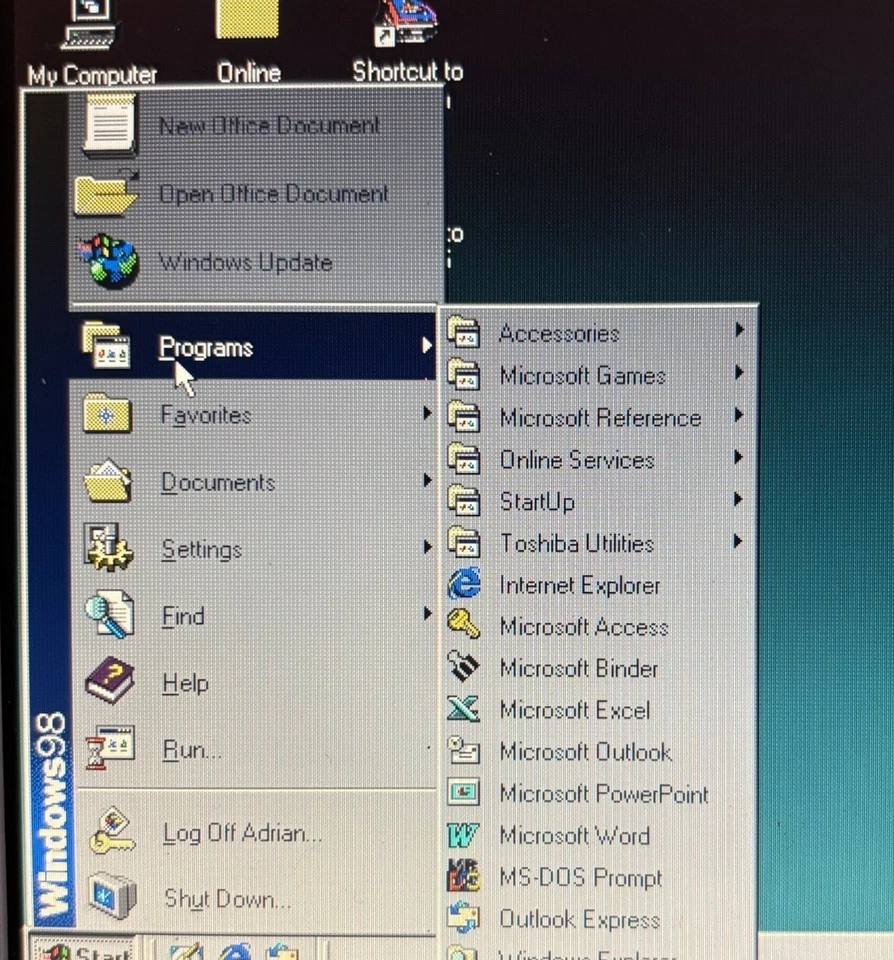Open Microsoft Access
Screen dimensions: 894x960
(583, 627)
